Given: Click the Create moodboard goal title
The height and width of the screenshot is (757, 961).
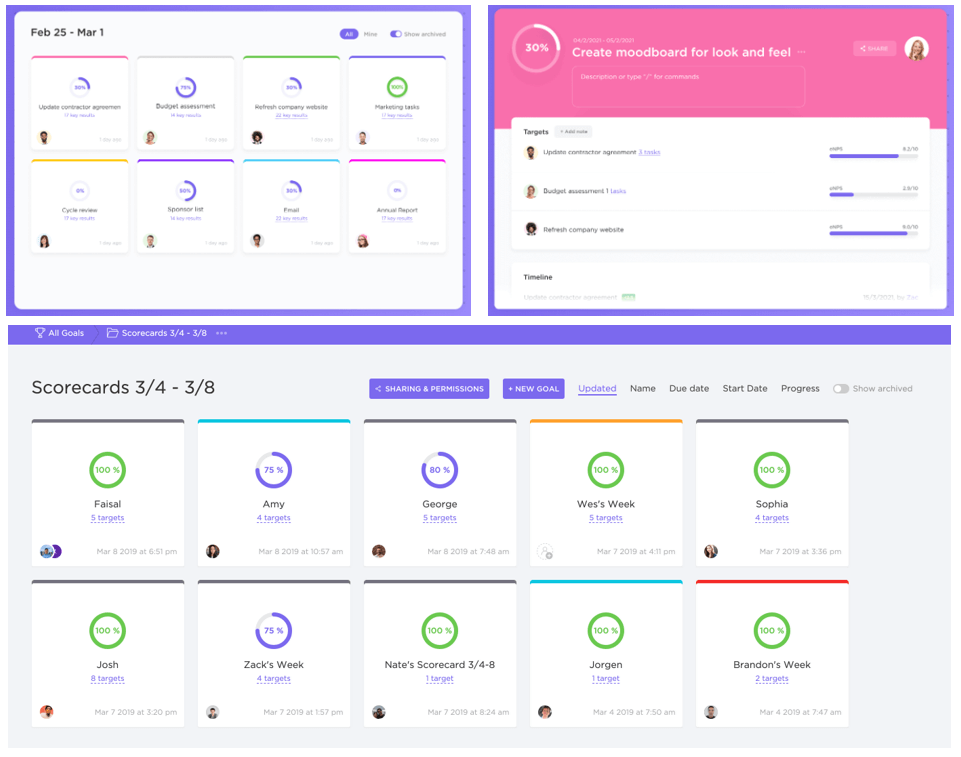Looking at the screenshot, I should pyautogui.click(x=681, y=52).
